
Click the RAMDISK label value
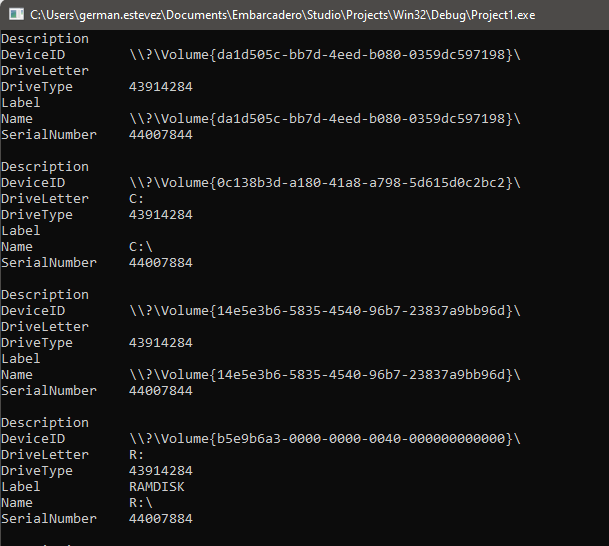[157, 487]
